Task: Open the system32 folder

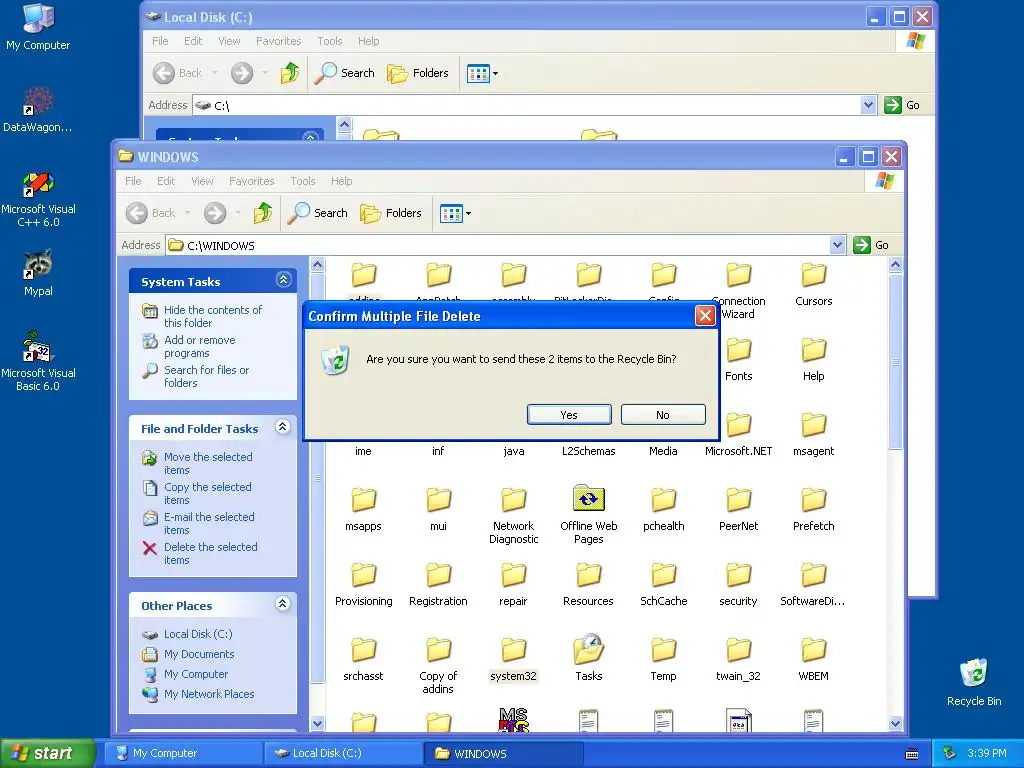Action: pyautogui.click(x=513, y=660)
